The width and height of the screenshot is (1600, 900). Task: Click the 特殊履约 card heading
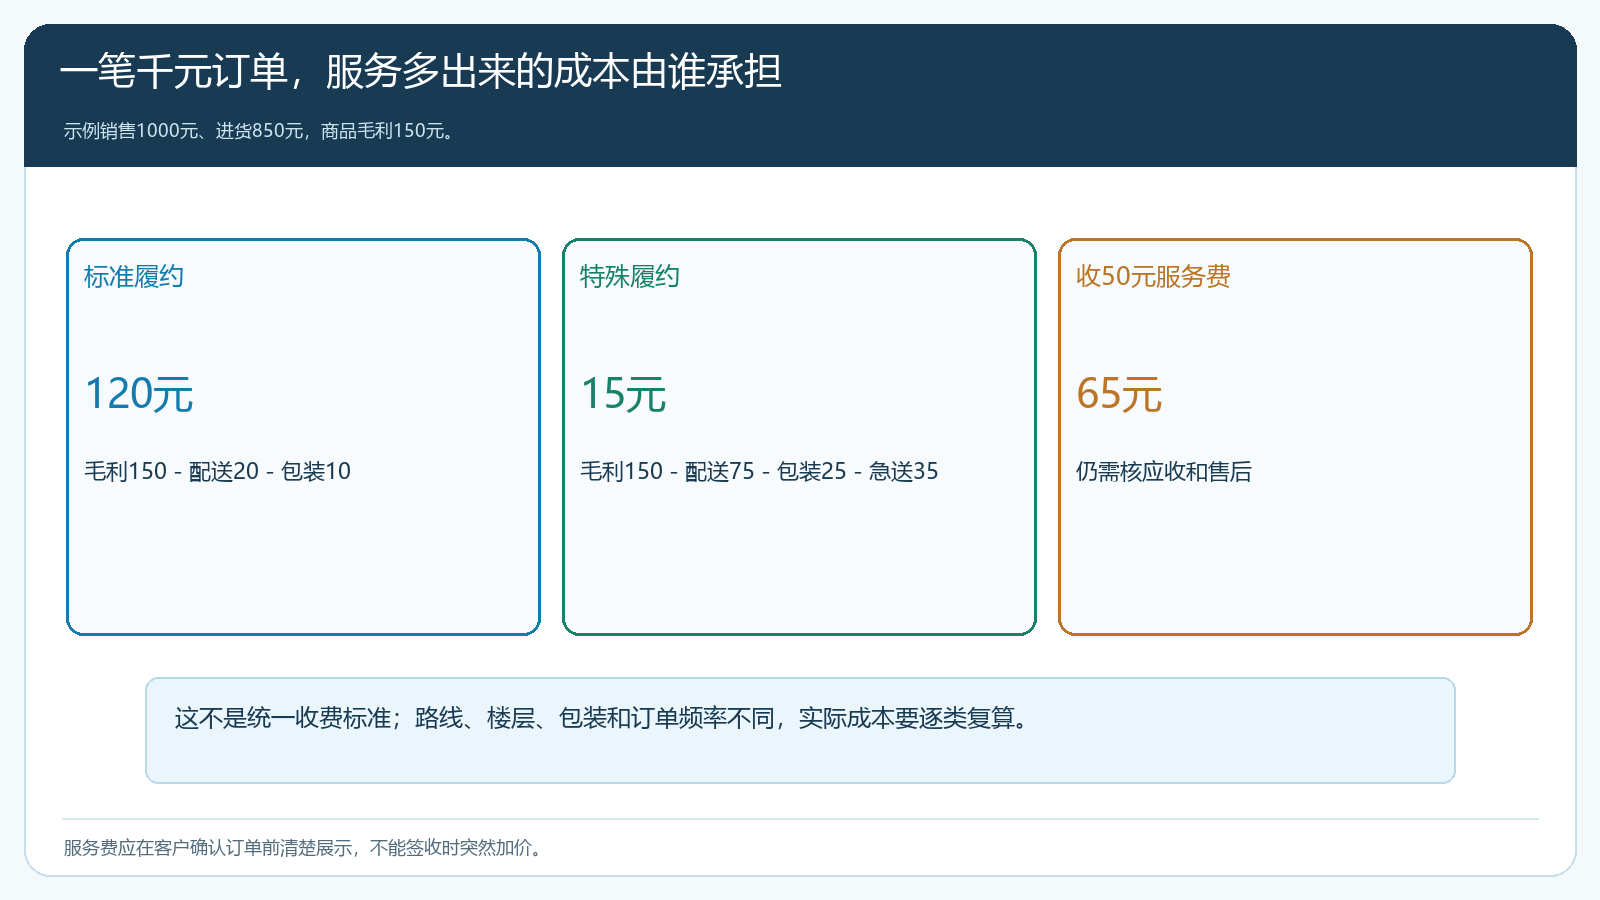630,277
